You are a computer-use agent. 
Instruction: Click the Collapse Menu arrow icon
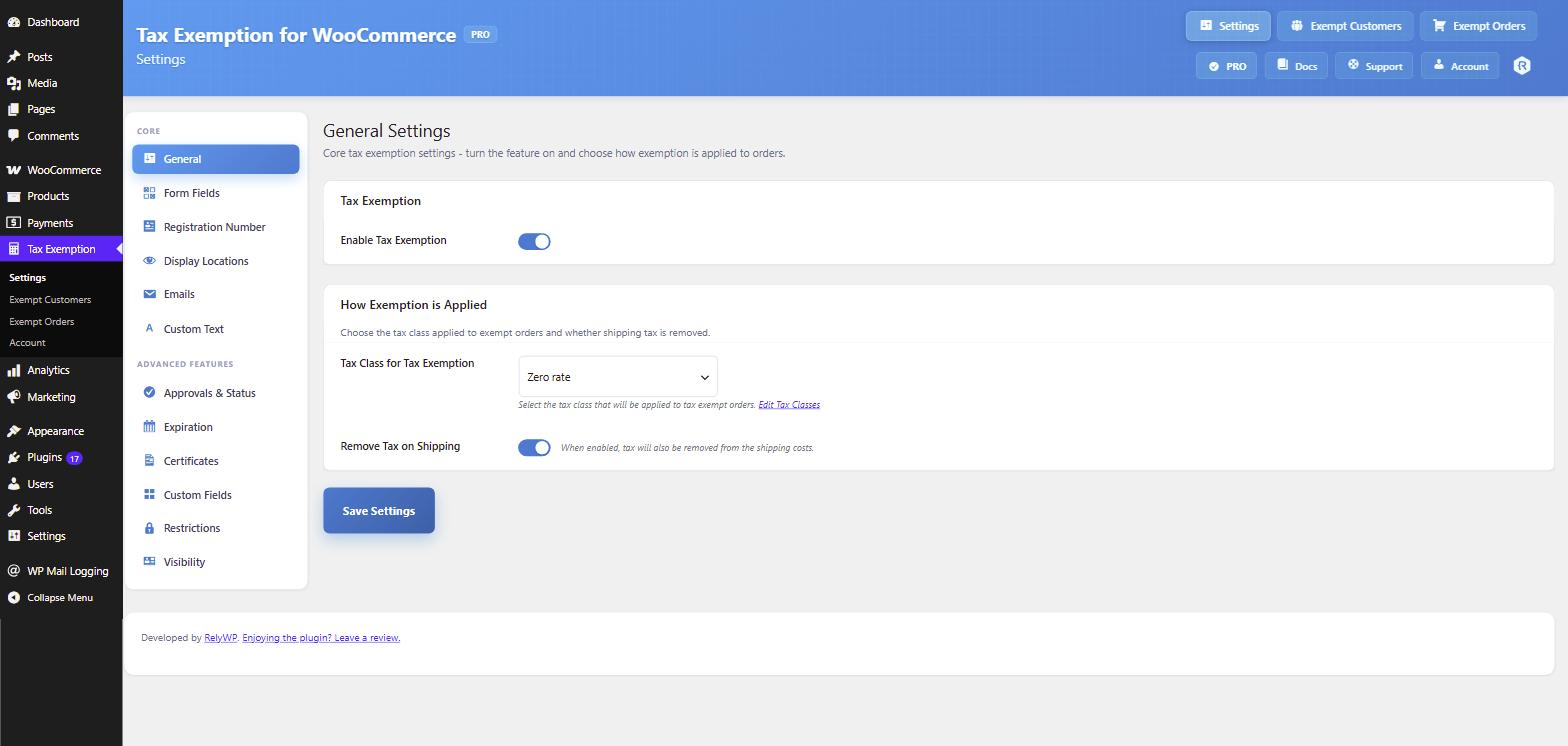pyautogui.click(x=13, y=598)
